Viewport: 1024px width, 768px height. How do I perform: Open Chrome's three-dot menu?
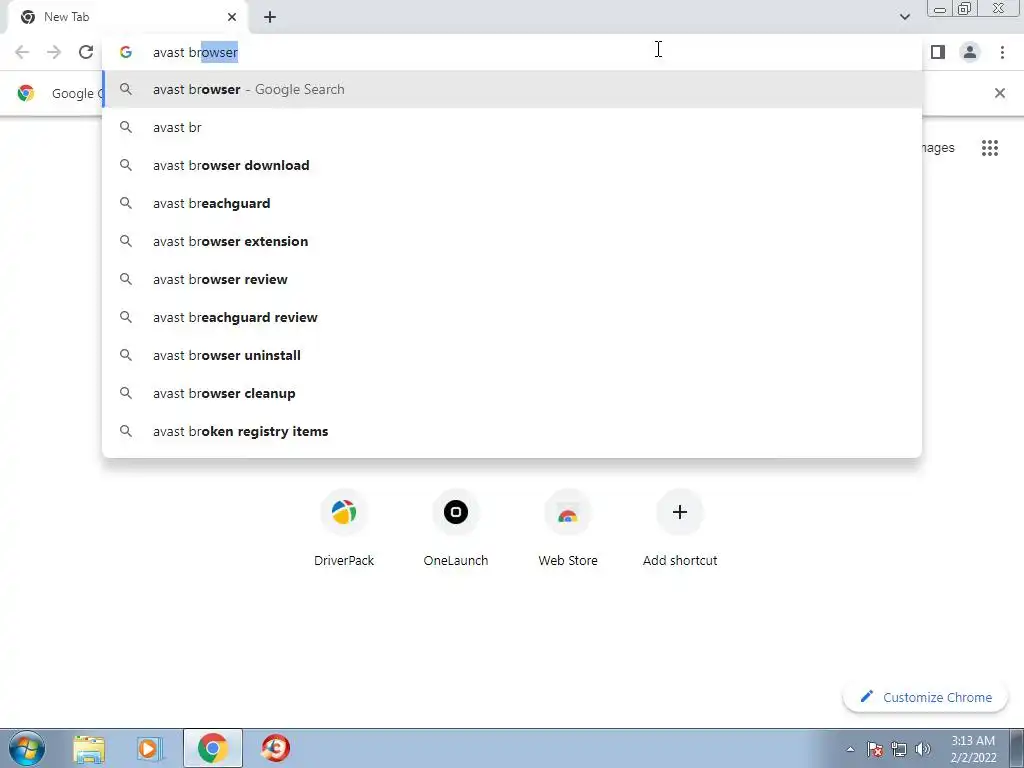click(x=1002, y=52)
